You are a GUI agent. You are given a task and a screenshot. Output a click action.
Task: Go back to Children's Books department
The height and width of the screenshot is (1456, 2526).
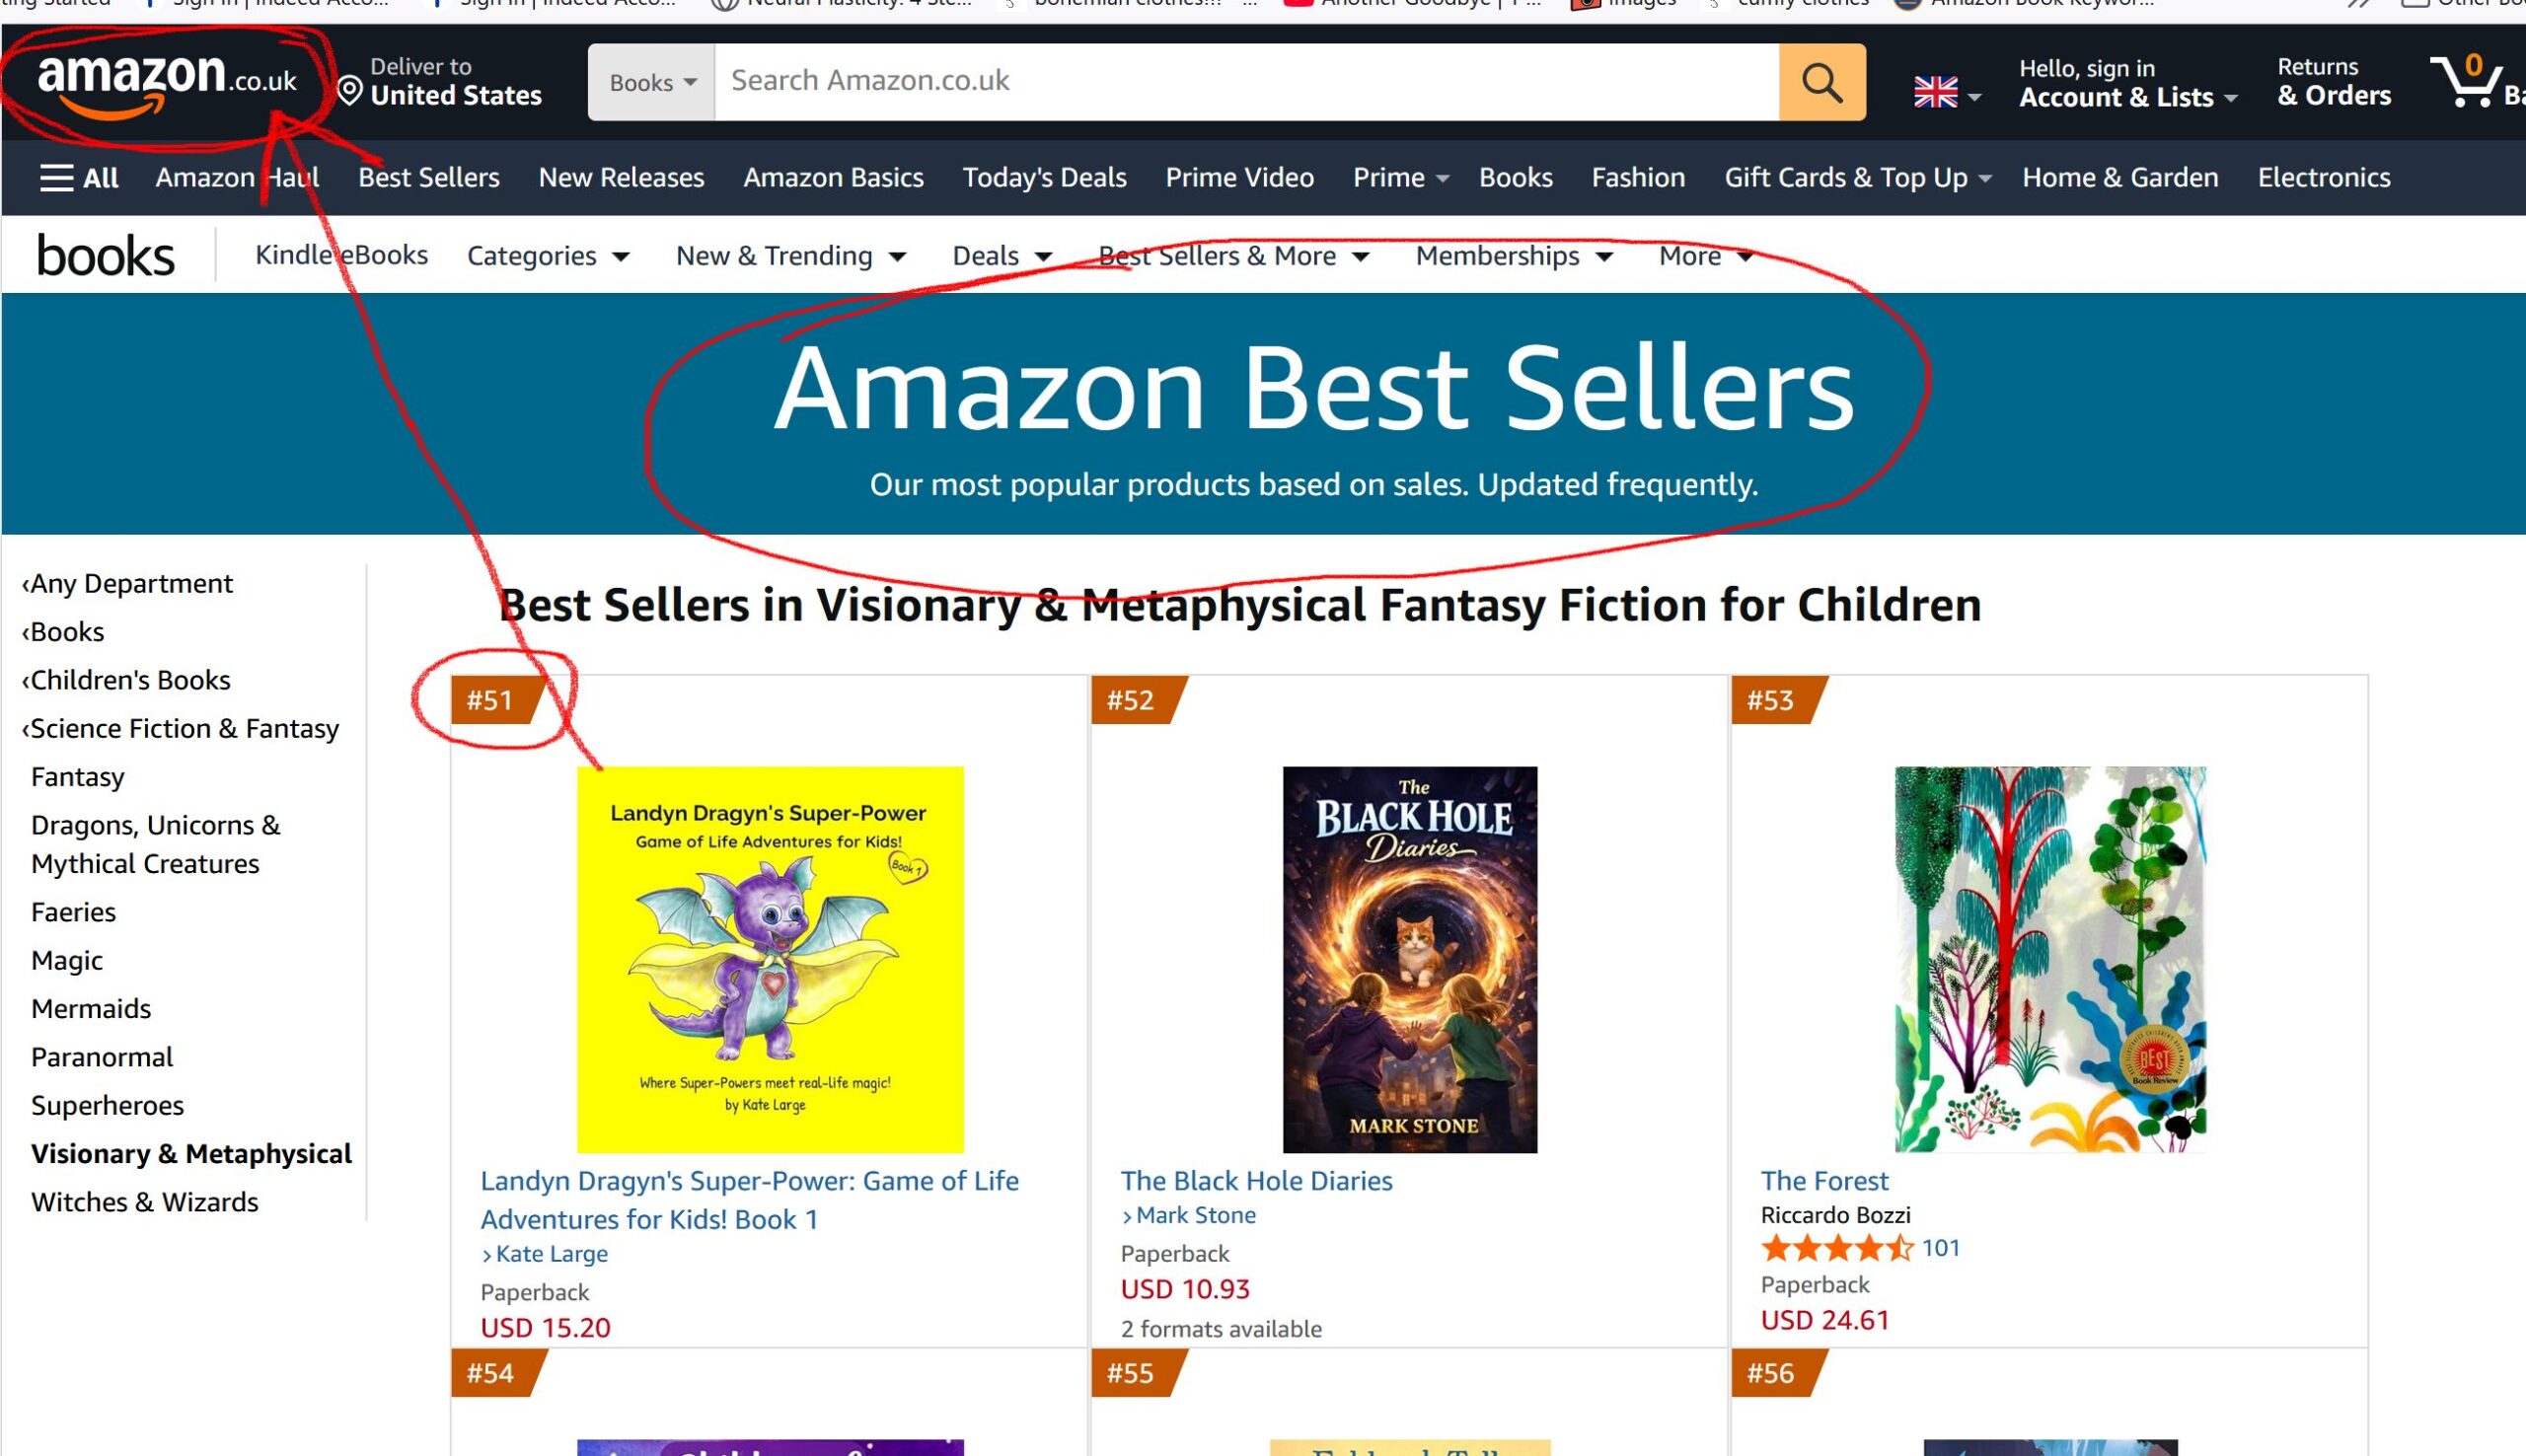130,680
